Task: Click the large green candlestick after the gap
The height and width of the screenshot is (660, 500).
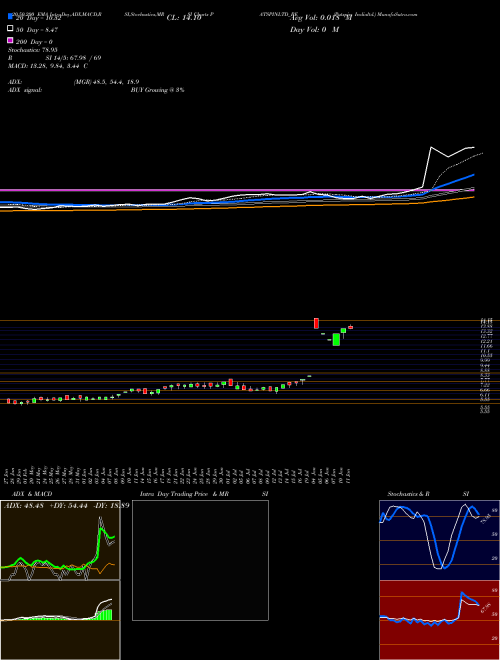Action: click(336, 339)
